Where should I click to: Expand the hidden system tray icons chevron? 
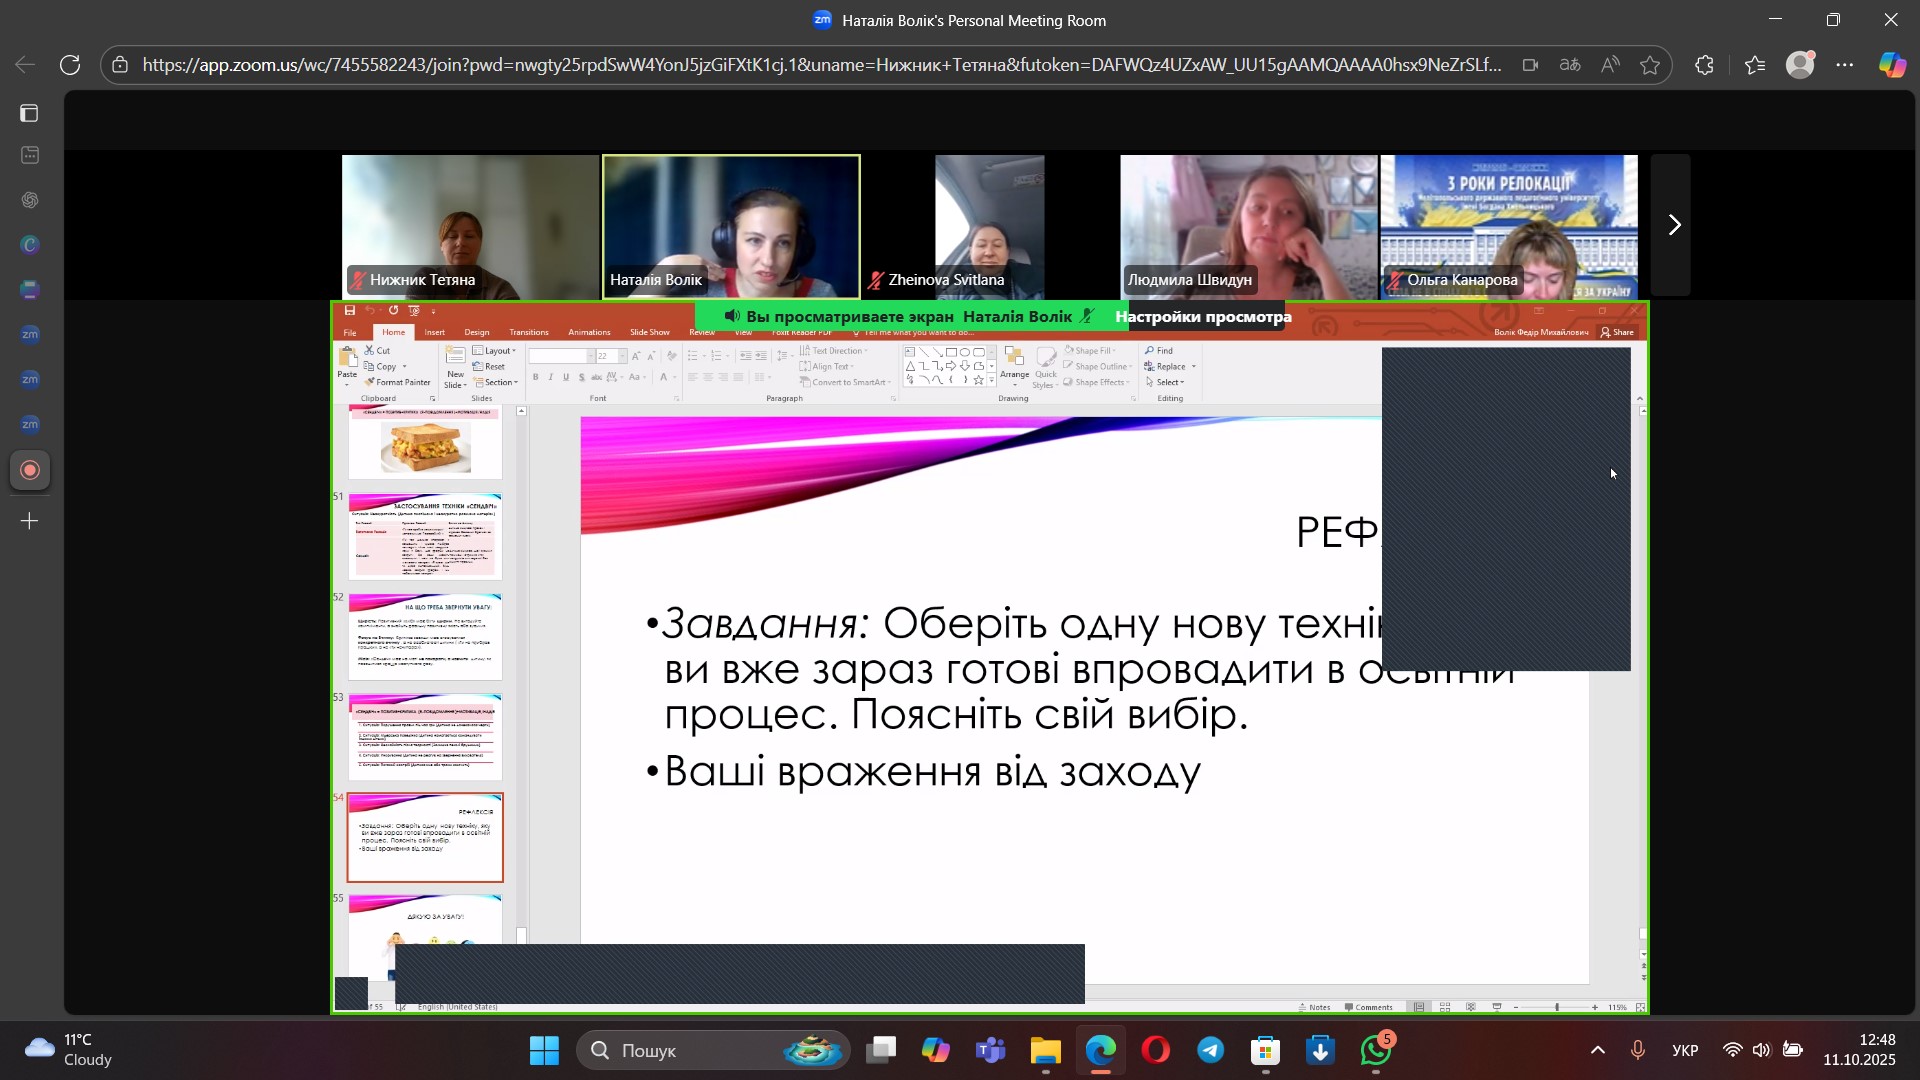(1598, 1050)
